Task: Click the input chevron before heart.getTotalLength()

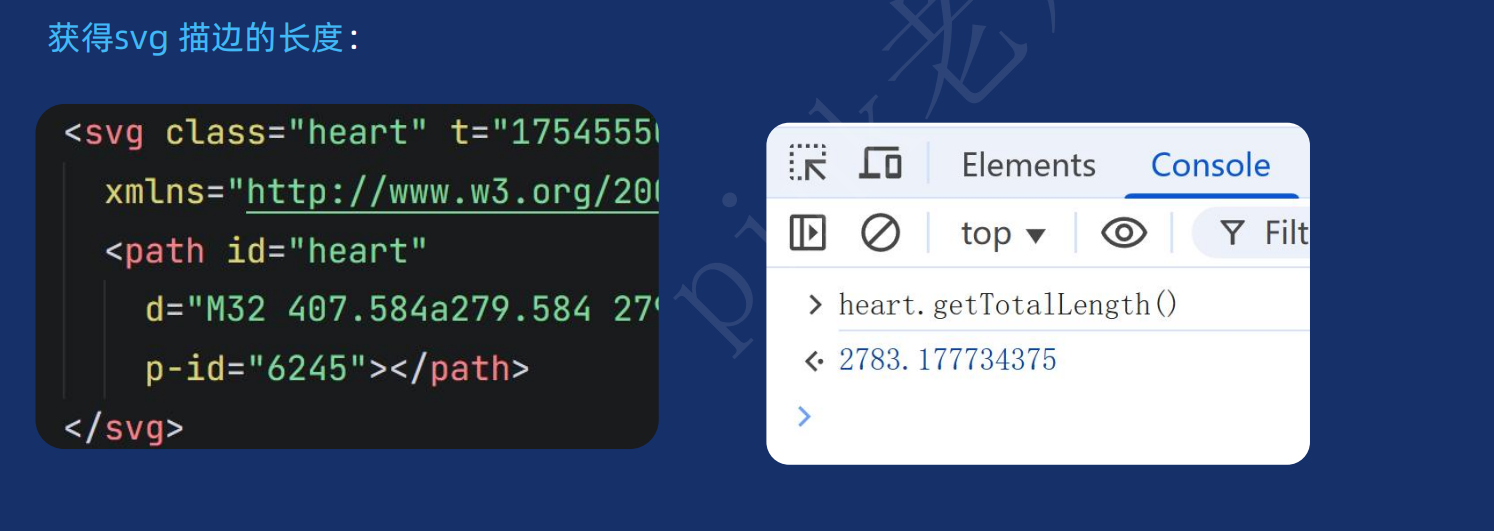Action: pos(815,305)
